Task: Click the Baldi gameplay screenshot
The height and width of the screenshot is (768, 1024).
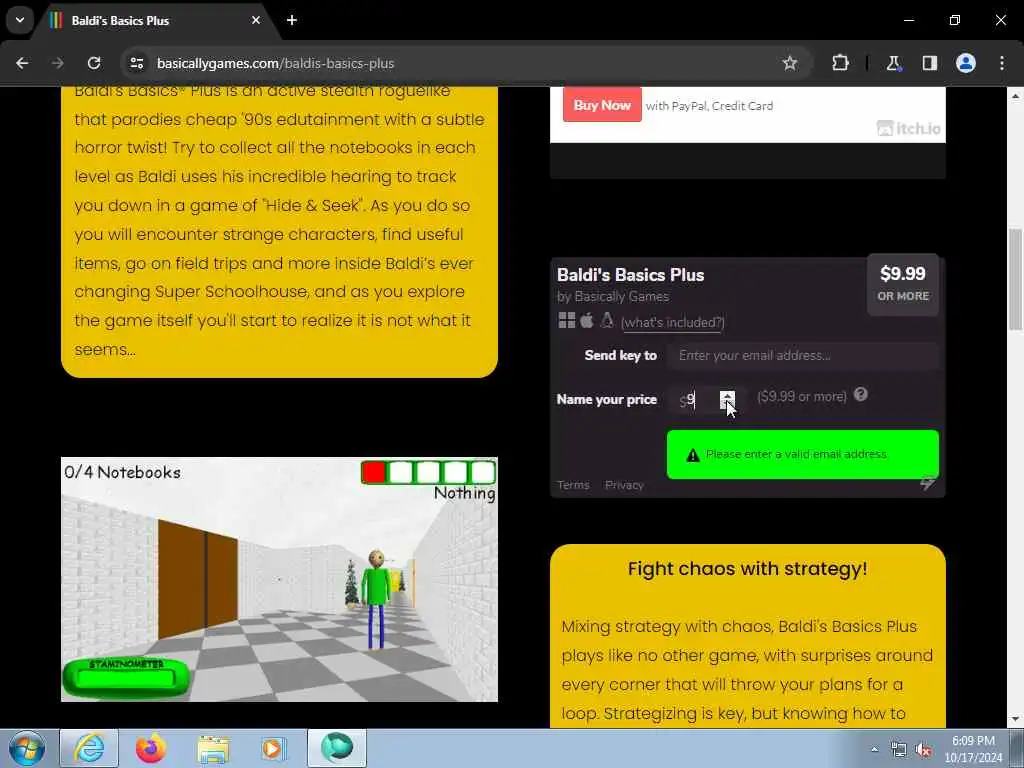Action: (280, 579)
